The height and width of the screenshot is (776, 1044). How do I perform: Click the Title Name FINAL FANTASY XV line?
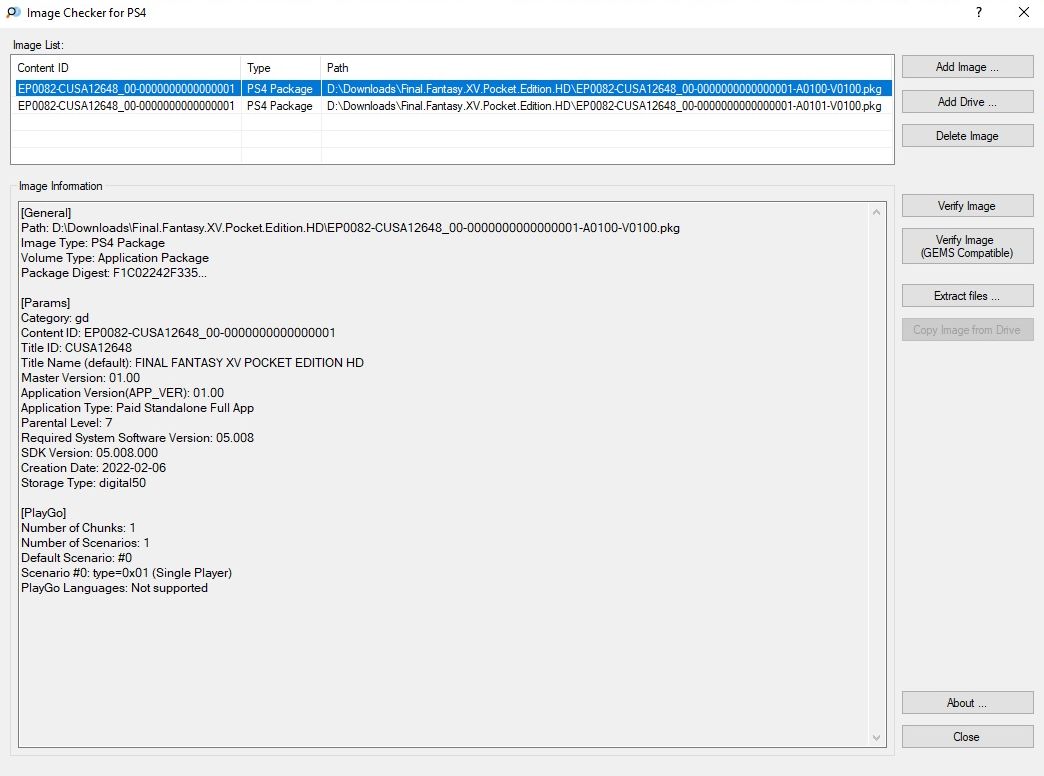coord(192,363)
